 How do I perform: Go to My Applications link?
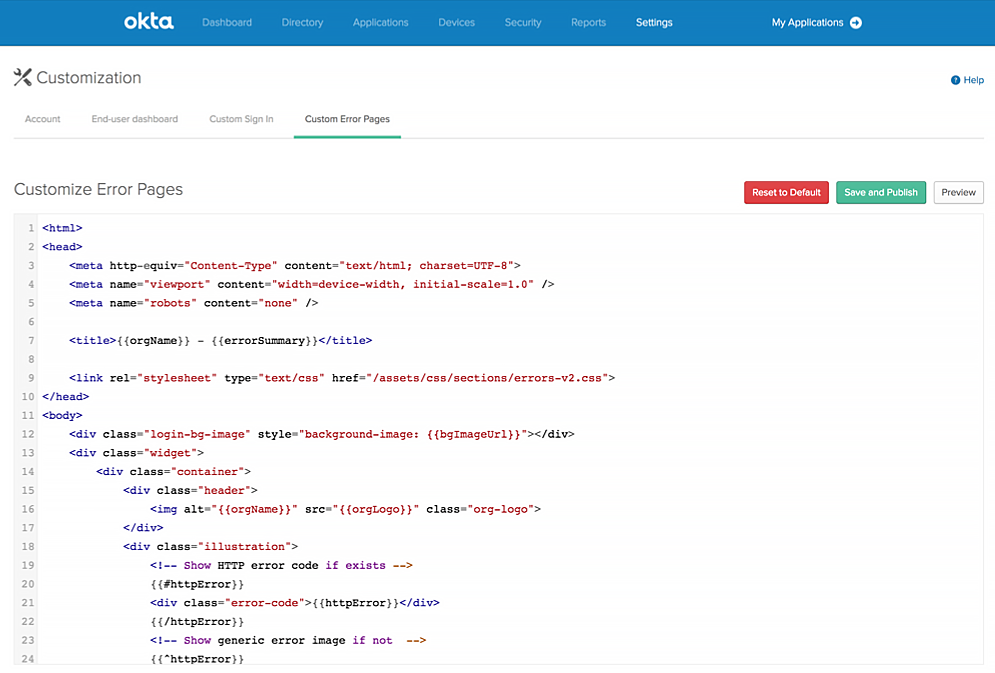pyautogui.click(x=807, y=23)
